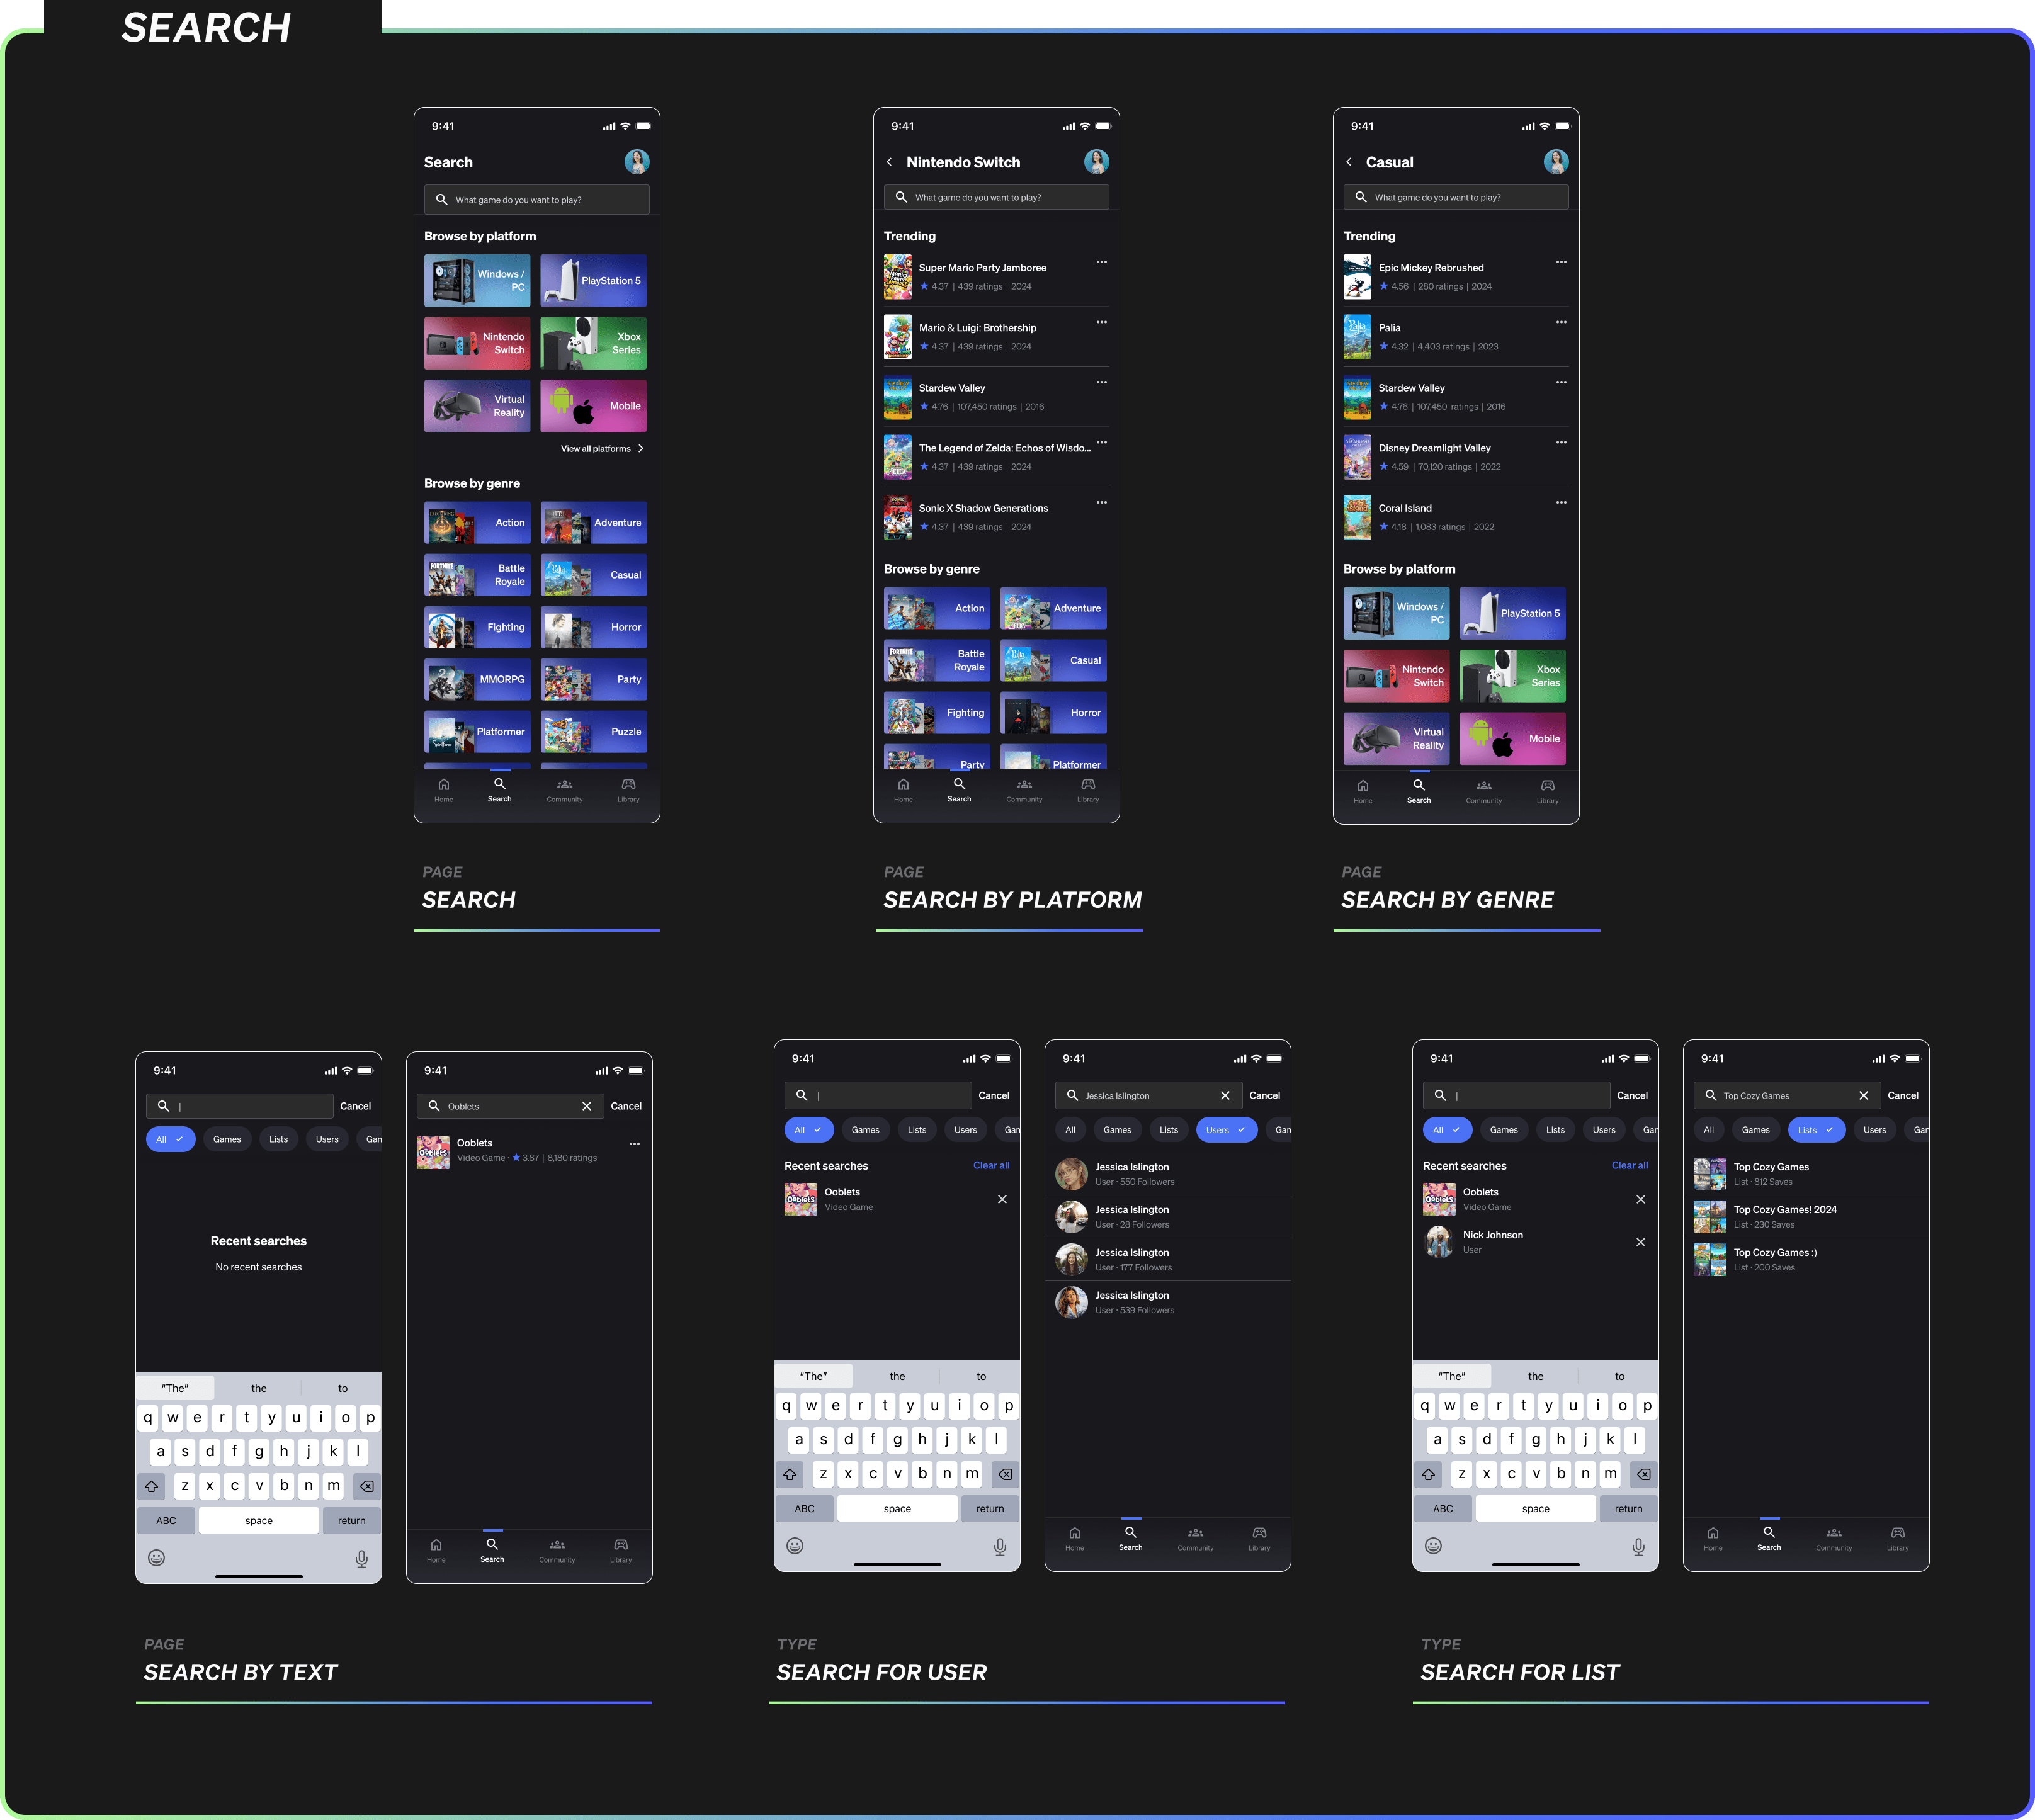Toggle selected Lists chip above Top Cozy Games results

(x=1817, y=1130)
